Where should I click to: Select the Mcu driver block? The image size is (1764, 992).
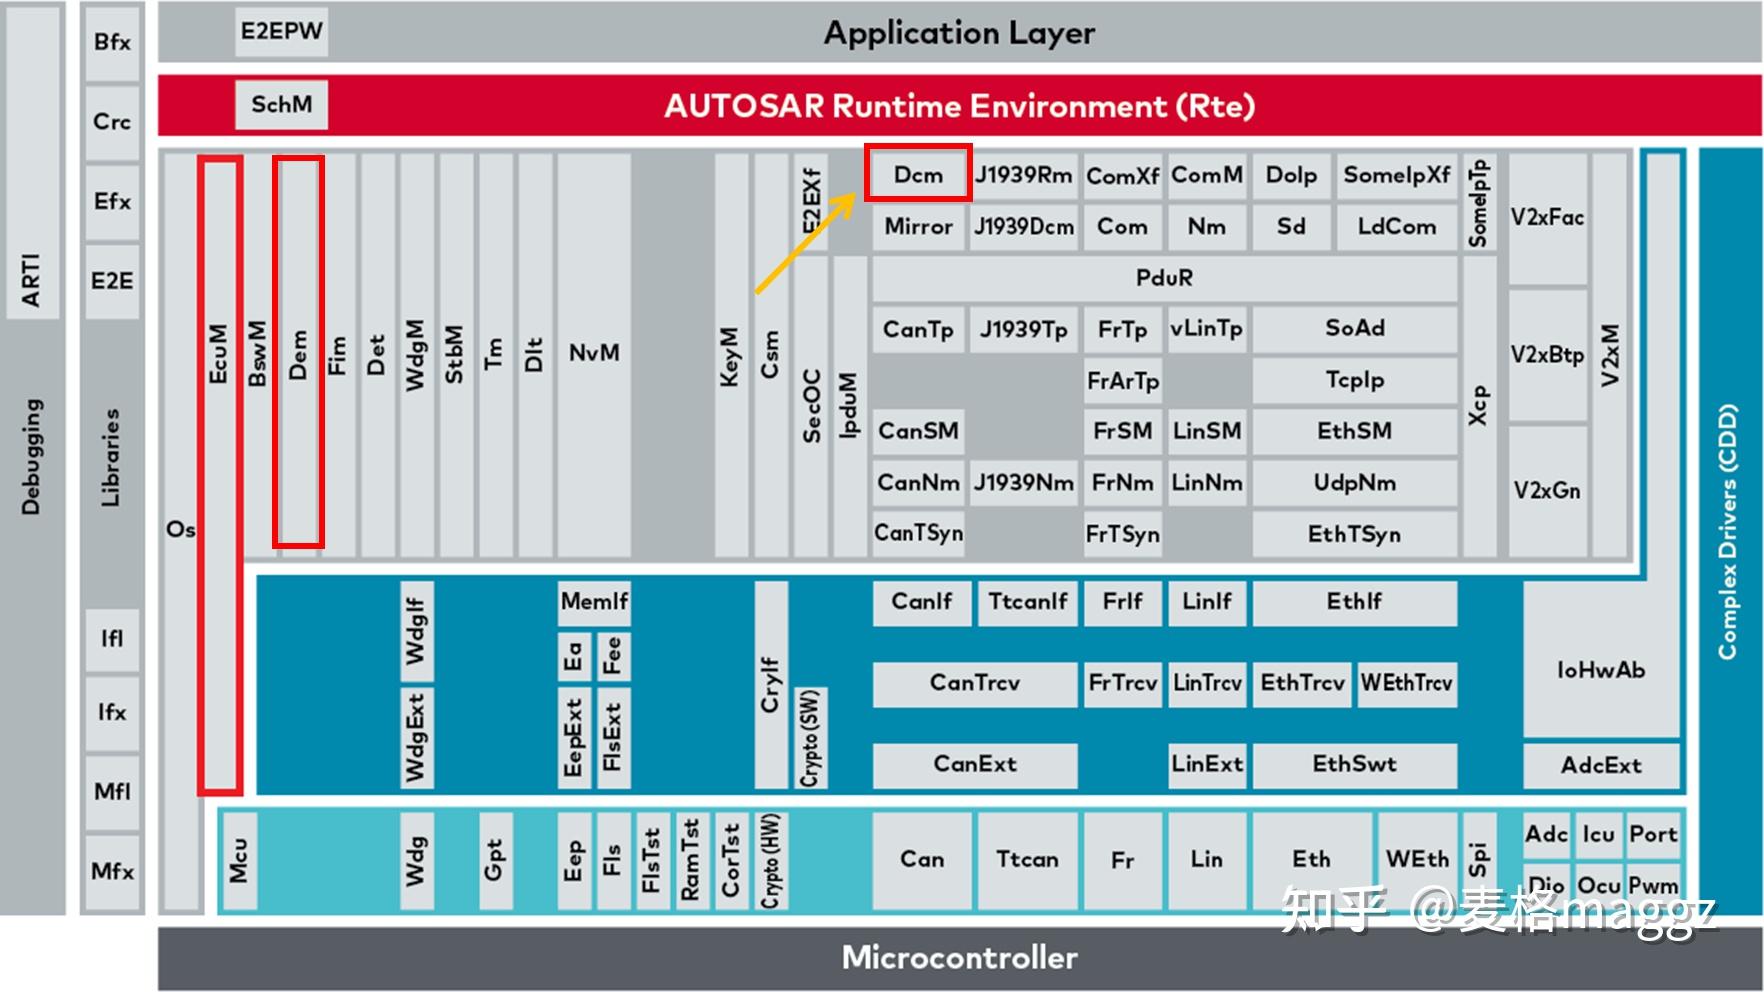[x=238, y=861]
